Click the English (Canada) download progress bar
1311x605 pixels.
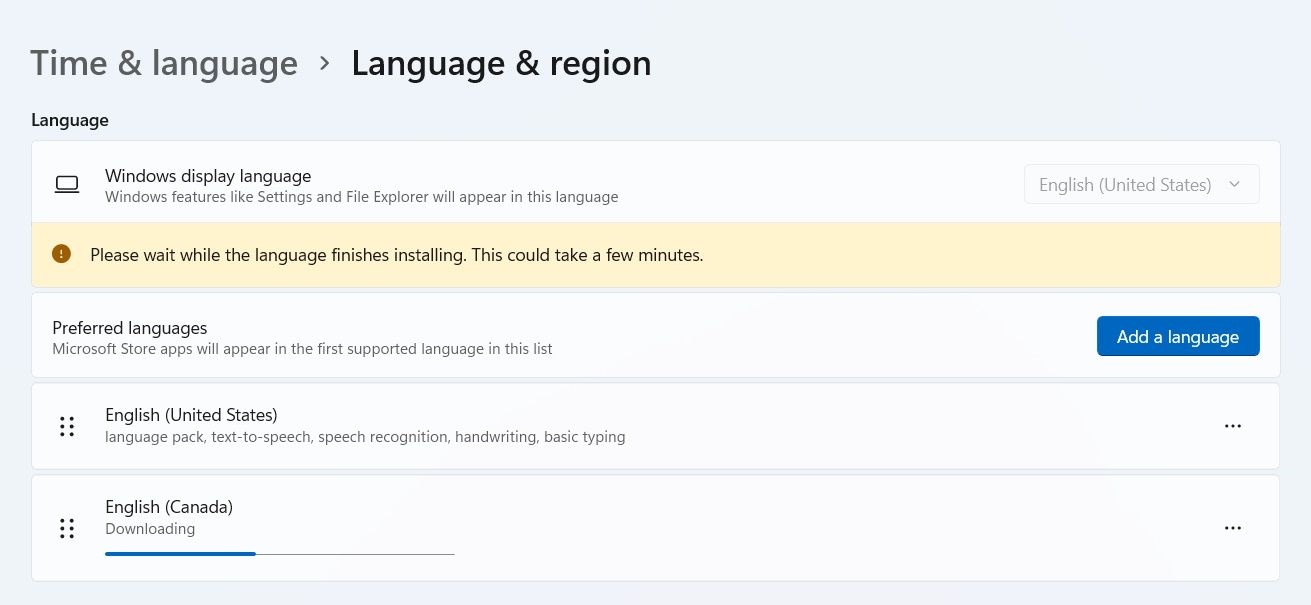(x=279, y=553)
